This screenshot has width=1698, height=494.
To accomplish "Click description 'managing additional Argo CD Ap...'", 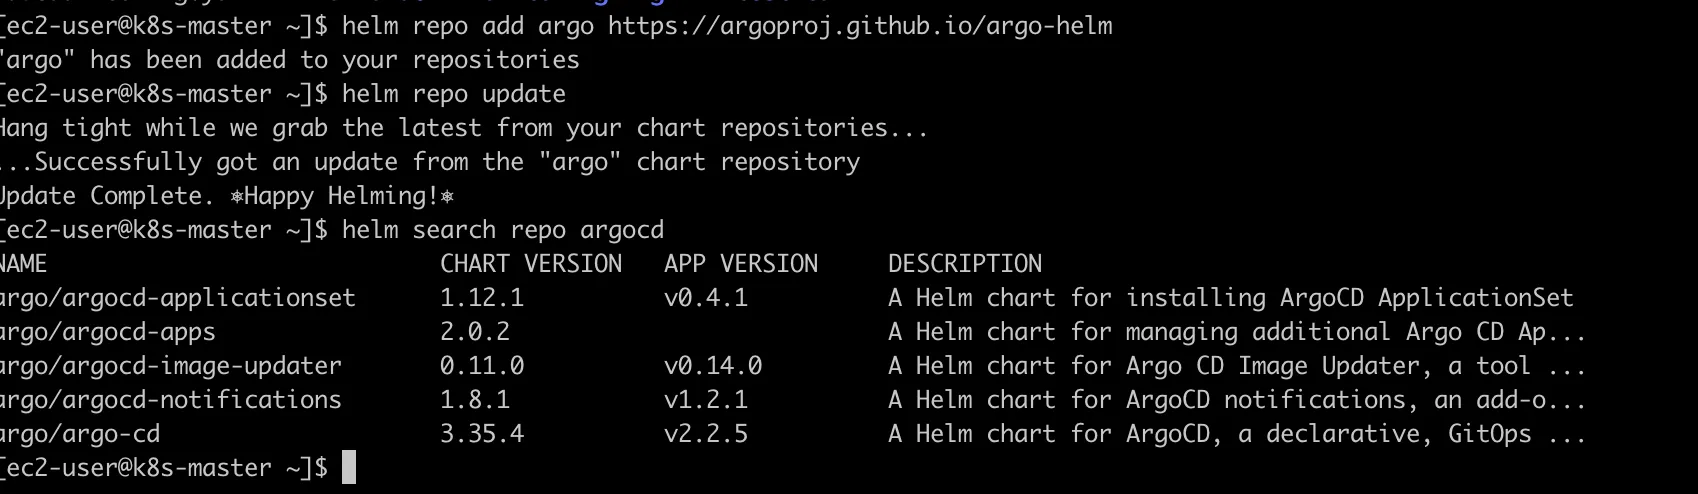I will 1356,332.
